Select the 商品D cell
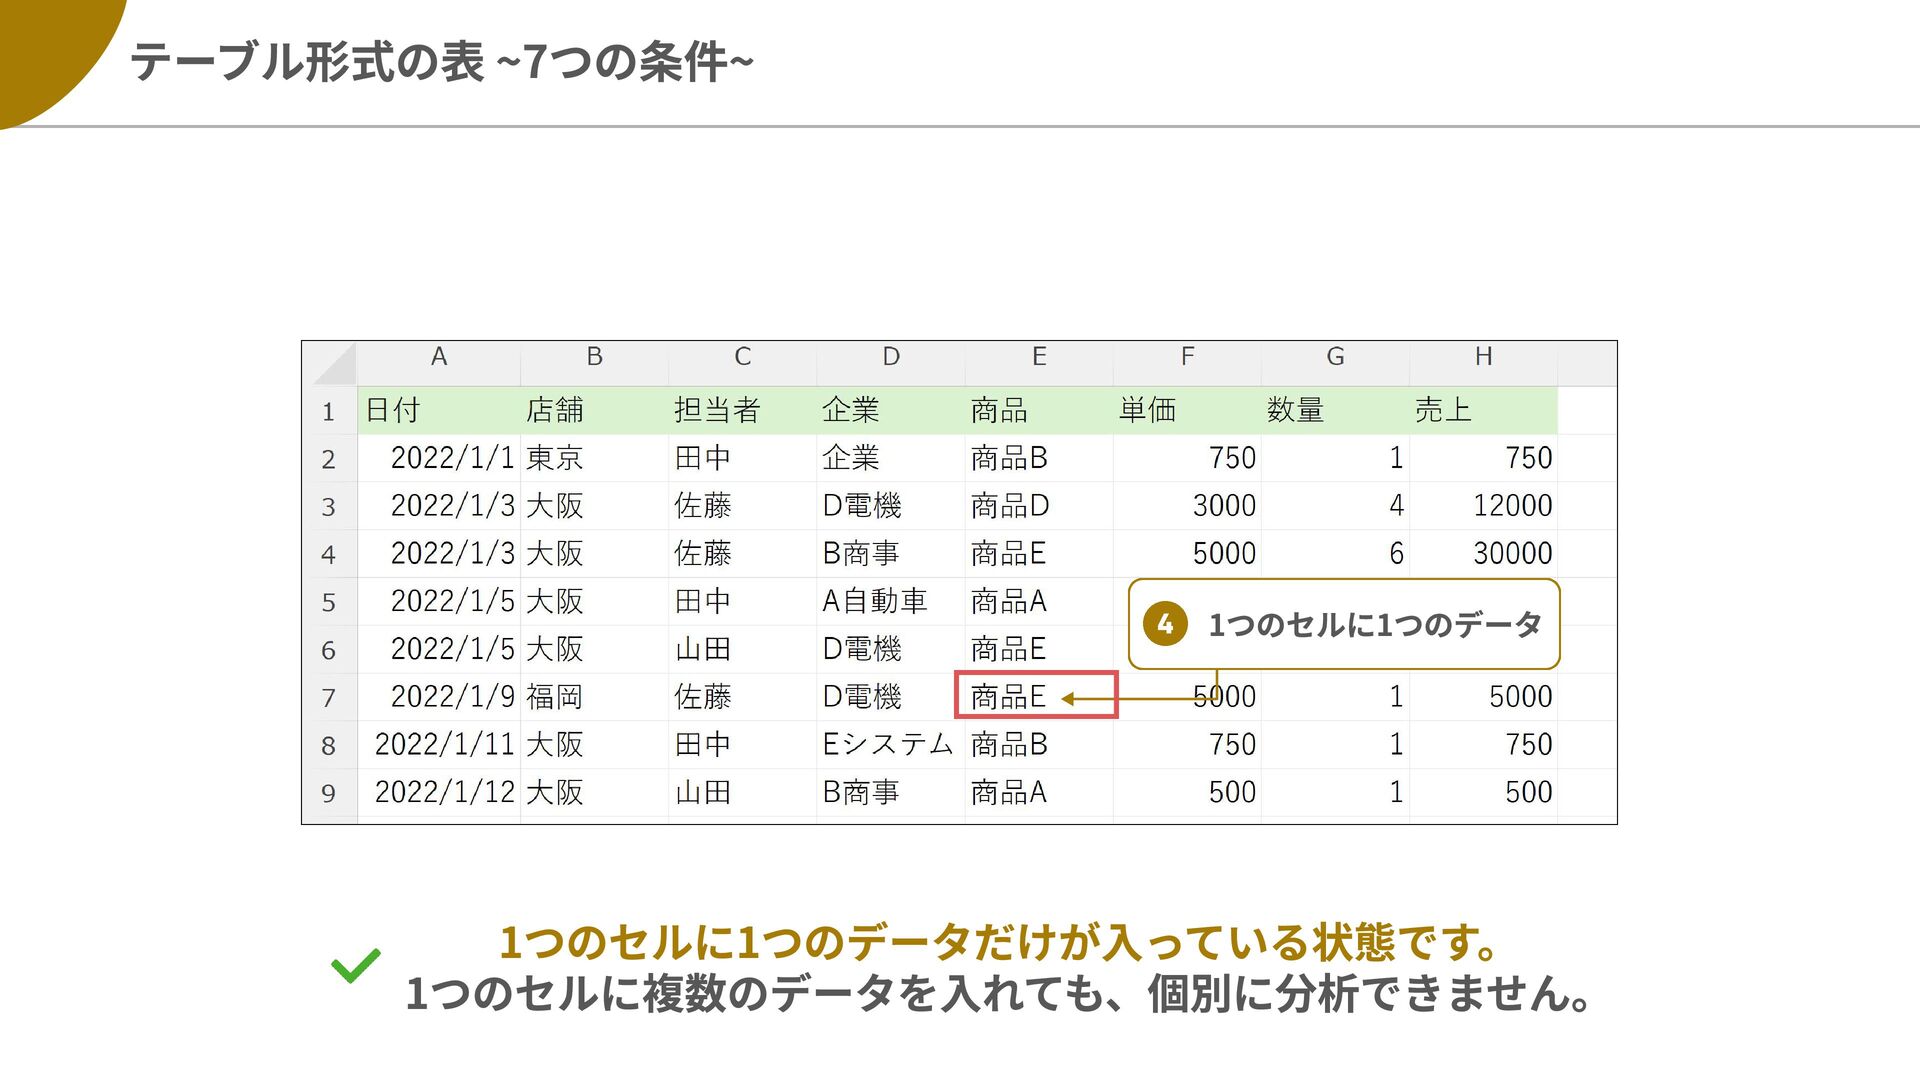 coord(1039,506)
